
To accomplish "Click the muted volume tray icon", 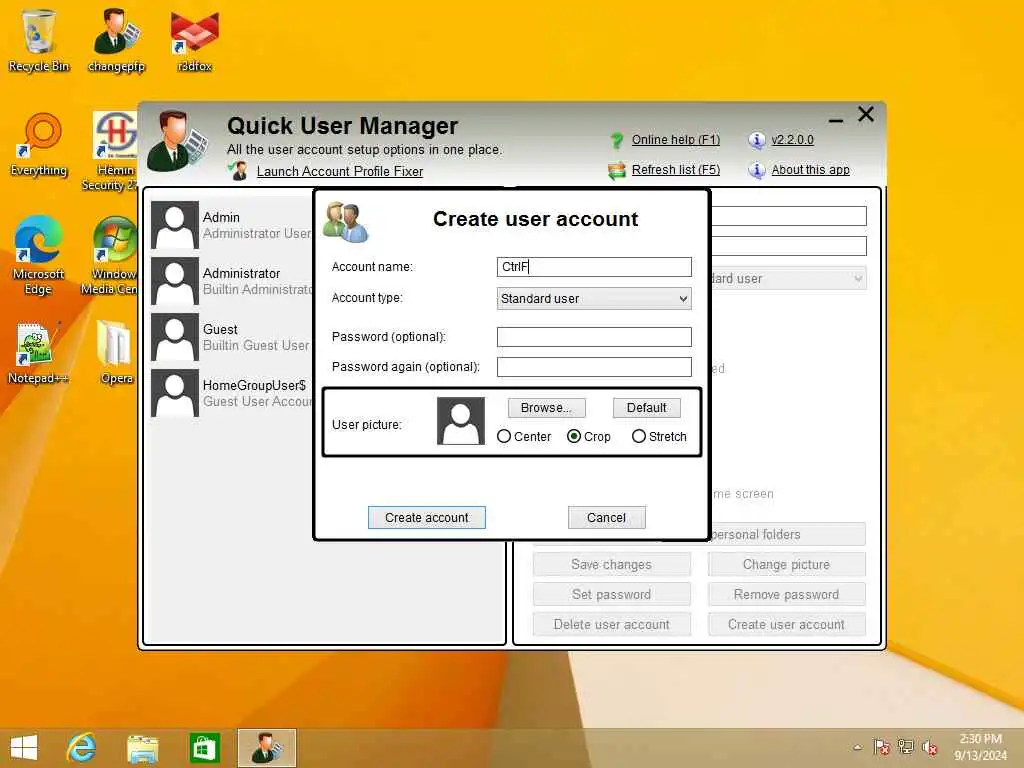I will coord(929,746).
